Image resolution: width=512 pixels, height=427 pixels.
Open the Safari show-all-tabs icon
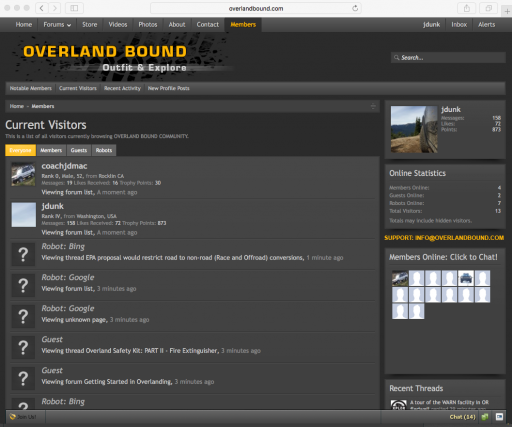pyautogui.click(x=489, y=8)
